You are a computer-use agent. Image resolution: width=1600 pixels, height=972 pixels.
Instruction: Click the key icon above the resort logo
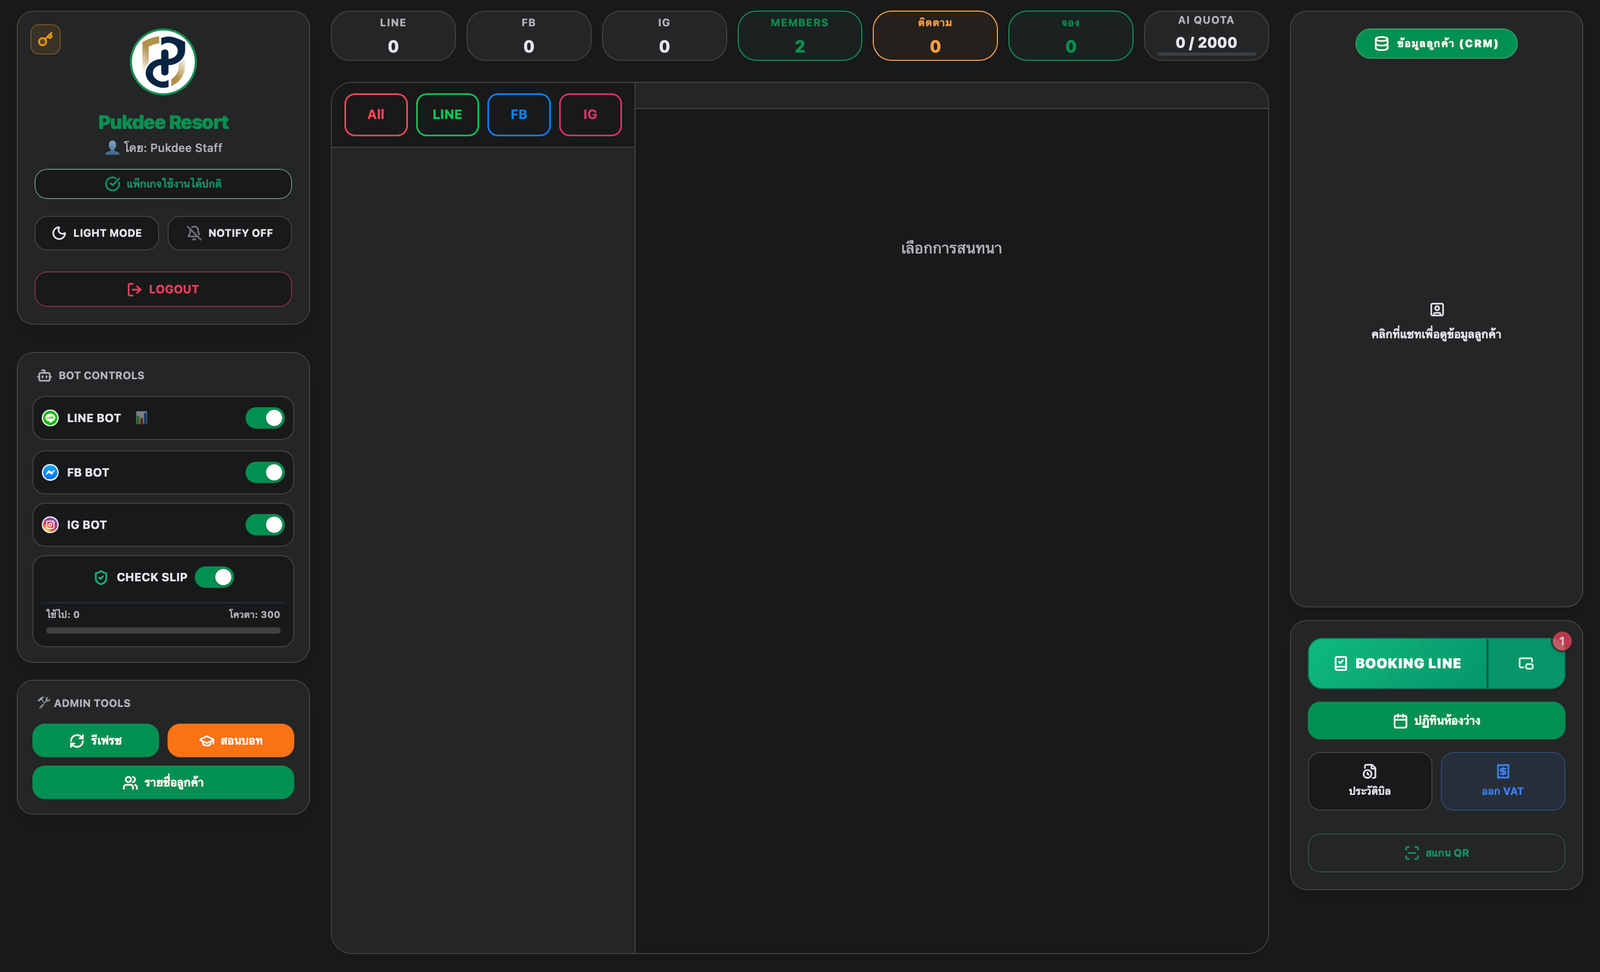click(x=45, y=39)
